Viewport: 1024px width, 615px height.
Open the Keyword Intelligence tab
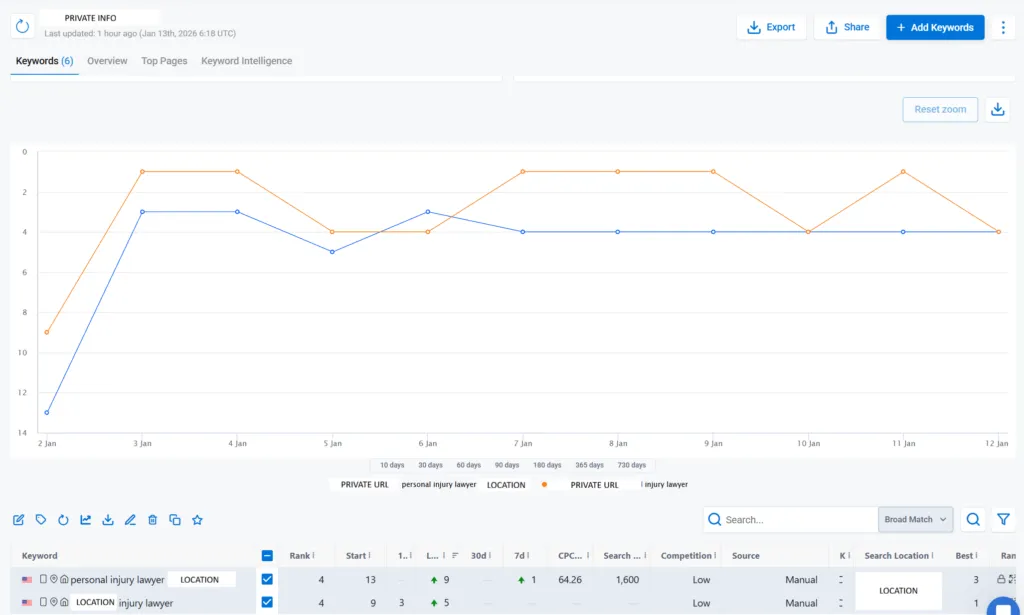point(246,61)
